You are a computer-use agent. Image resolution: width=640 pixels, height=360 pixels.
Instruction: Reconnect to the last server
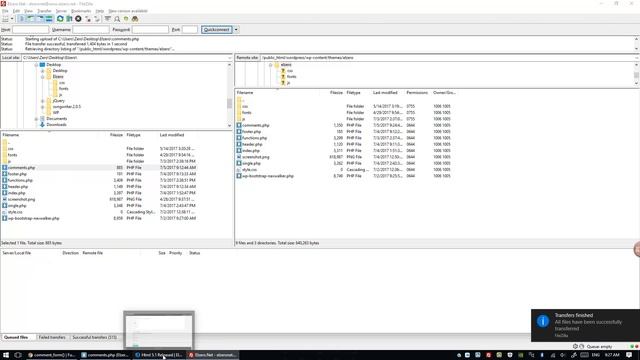pyautogui.click(x=97, y=19)
